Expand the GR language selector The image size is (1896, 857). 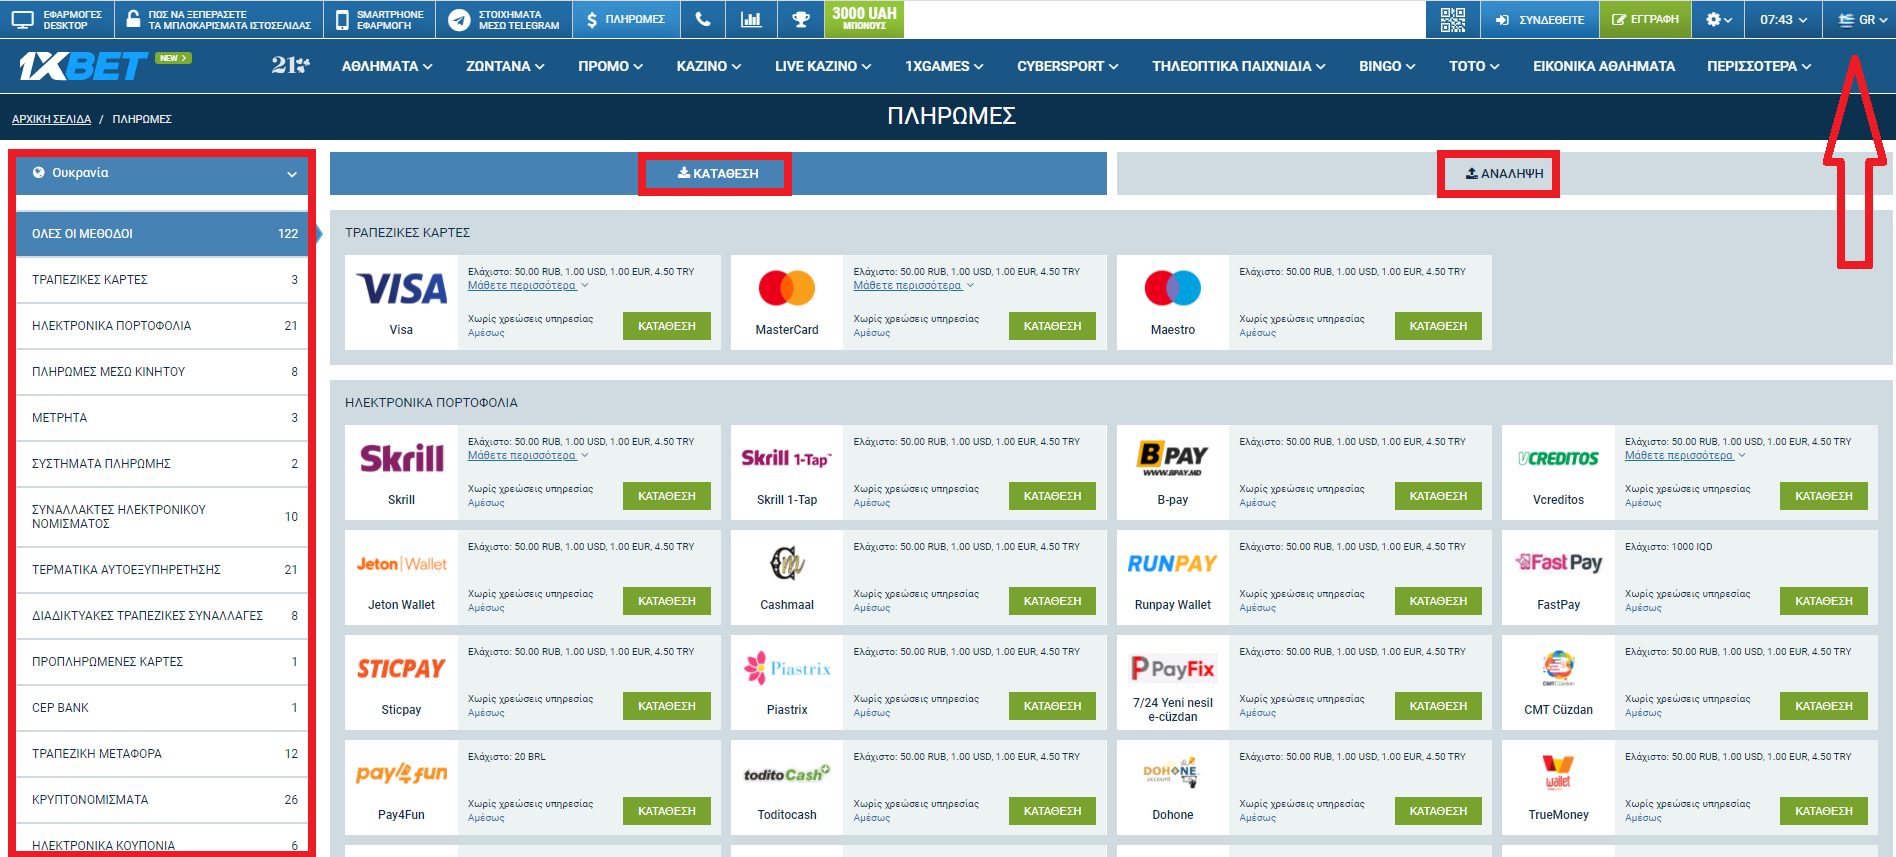pos(1865,19)
